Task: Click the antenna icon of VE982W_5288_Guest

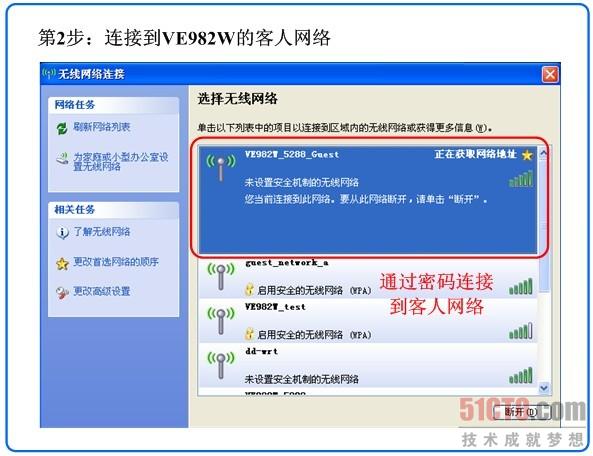Action: 221,168
